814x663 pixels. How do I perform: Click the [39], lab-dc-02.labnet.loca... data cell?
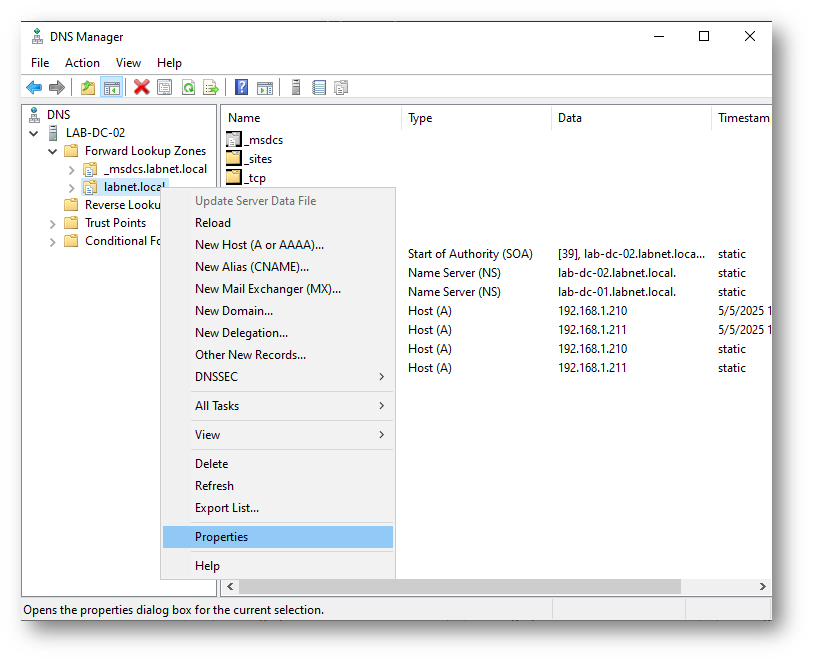631,254
